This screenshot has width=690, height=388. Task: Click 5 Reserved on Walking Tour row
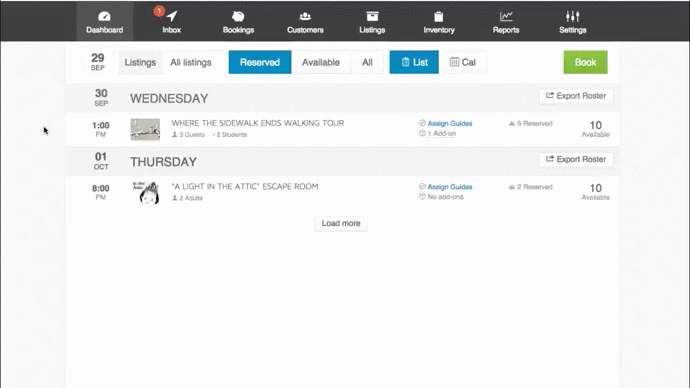point(531,124)
